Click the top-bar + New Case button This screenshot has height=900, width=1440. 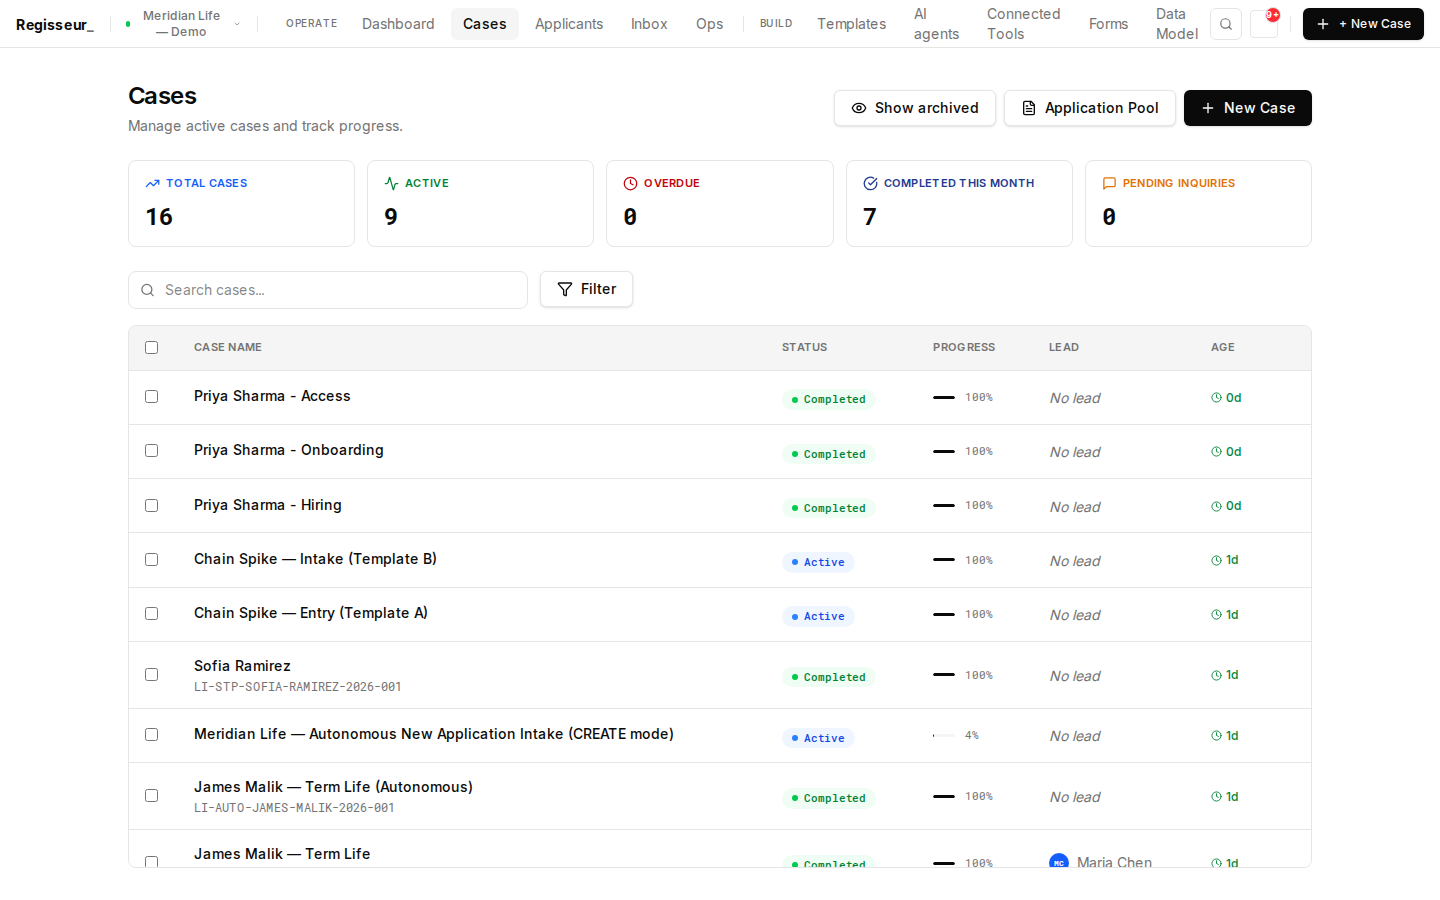pyautogui.click(x=1363, y=24)
